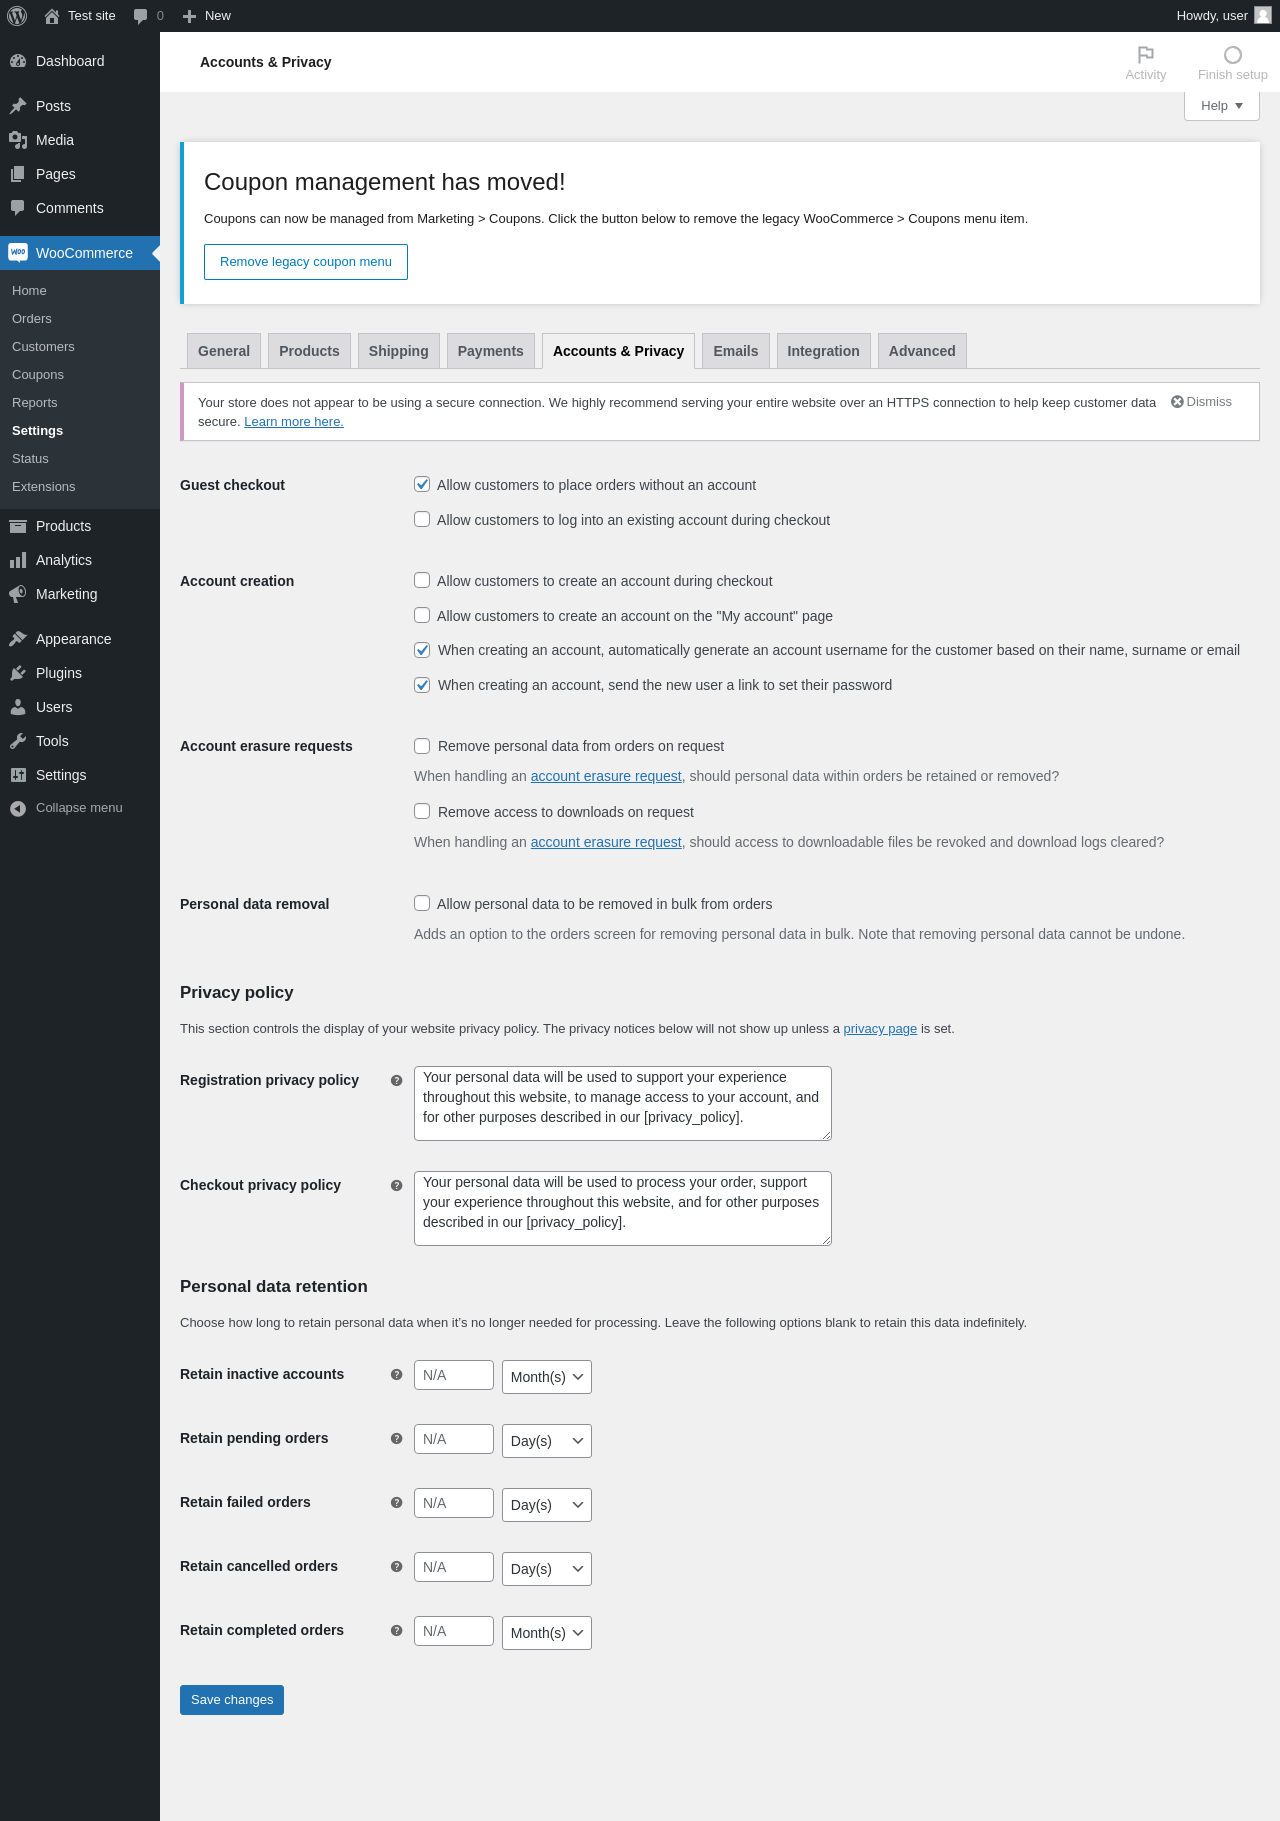Click the Products archive icon in sidebar
Screen dimensions: 1280x1821
(18, 526)
